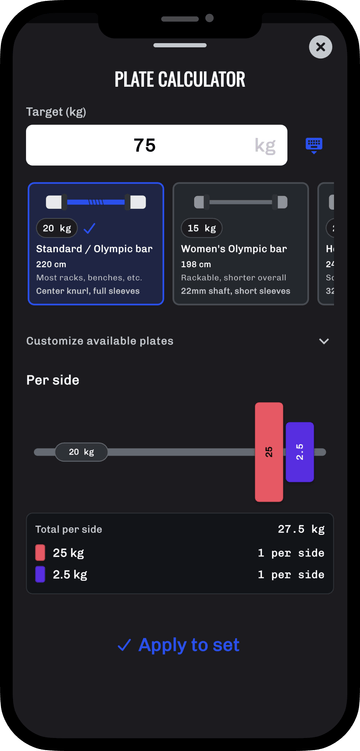
Task: Expand Customize available plates chevron
Action: coord(324,341)
